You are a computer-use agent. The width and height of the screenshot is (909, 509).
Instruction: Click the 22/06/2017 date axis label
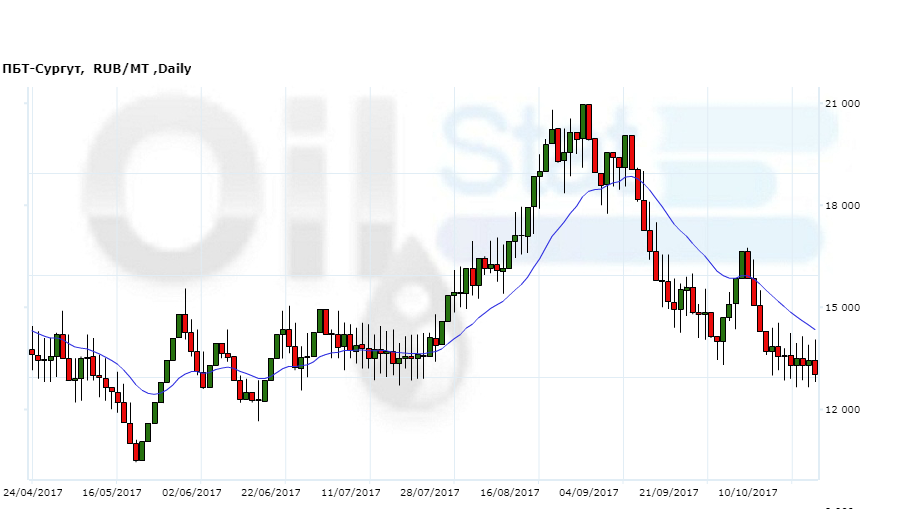click(271, 493)
